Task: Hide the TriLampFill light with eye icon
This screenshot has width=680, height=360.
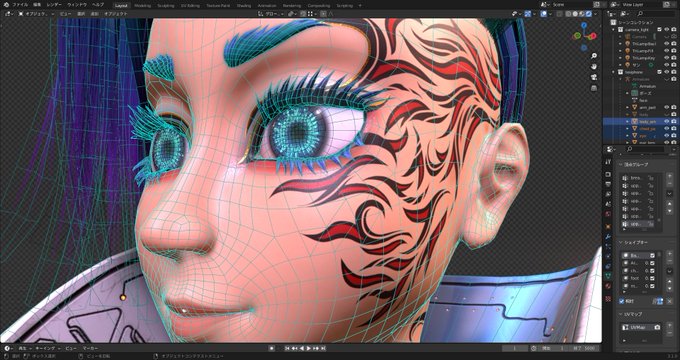Action: (667, 51)
